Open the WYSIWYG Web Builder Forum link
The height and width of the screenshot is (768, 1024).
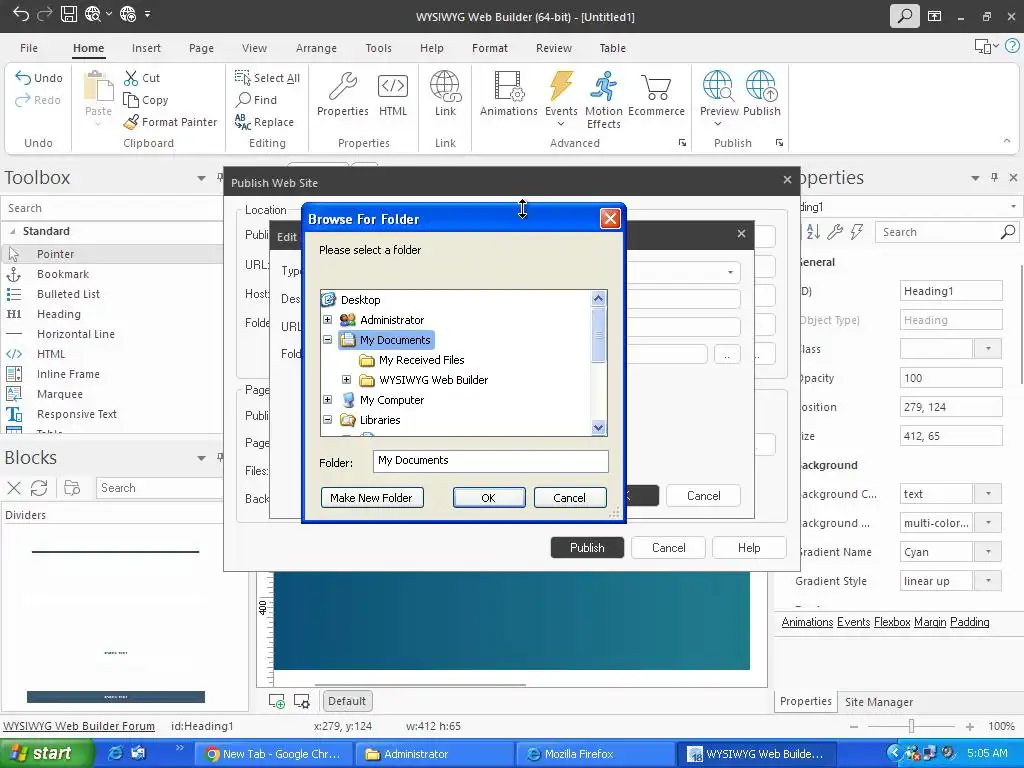(79, 726)
